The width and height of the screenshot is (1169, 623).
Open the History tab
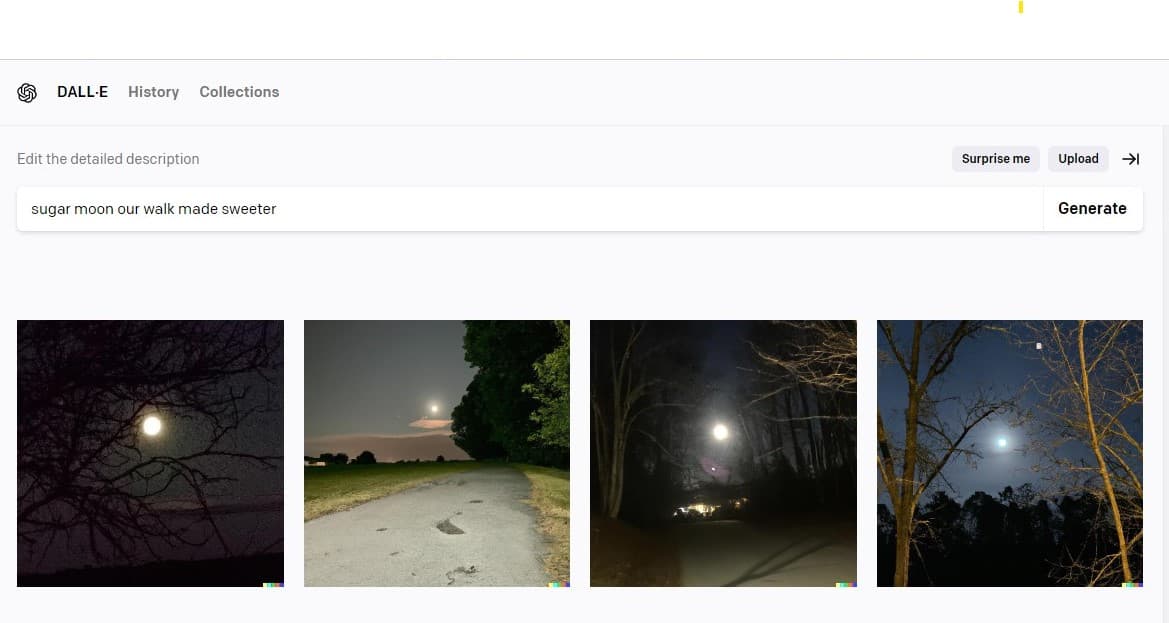tap(154, 92)
